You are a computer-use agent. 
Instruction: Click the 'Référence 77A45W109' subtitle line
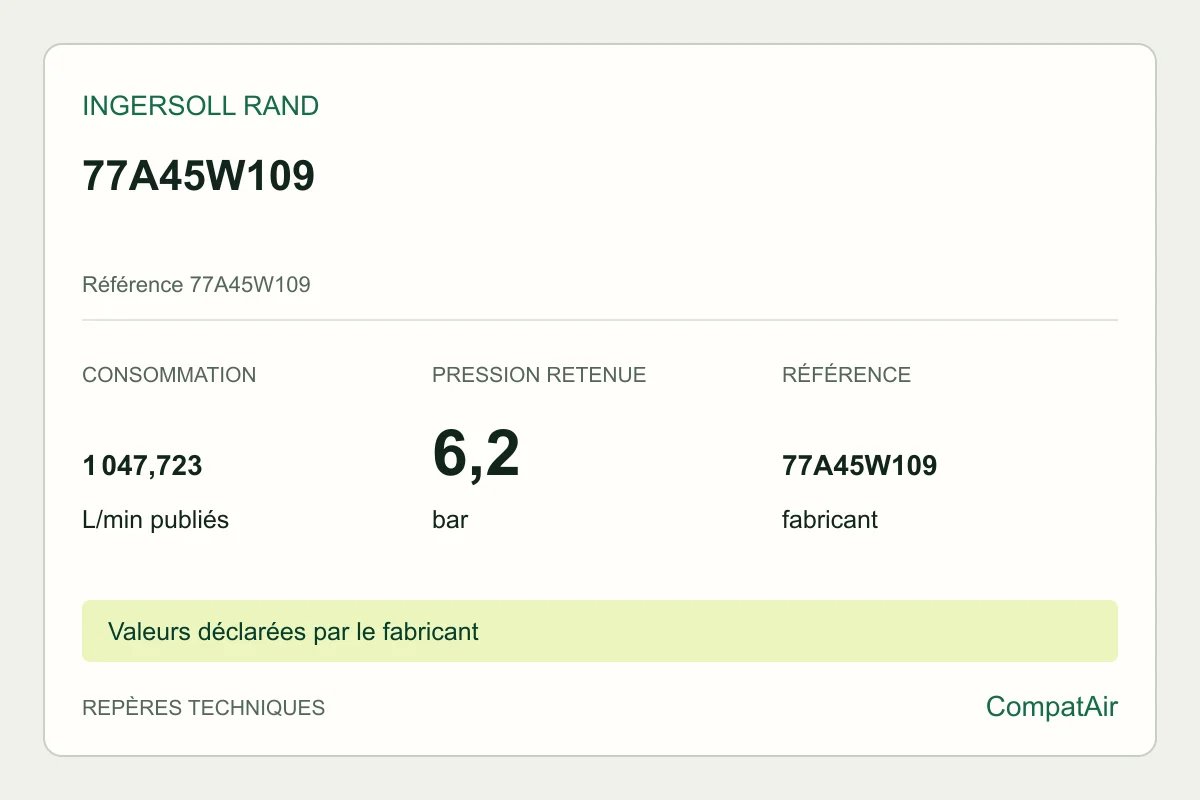point(196,285)
